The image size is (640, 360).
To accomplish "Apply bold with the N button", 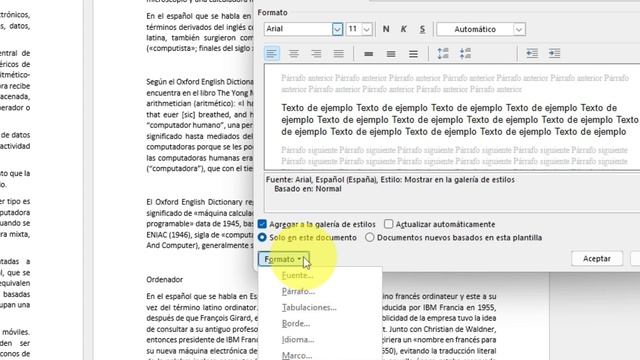I will pyautogui.click(x=386, y=29).
